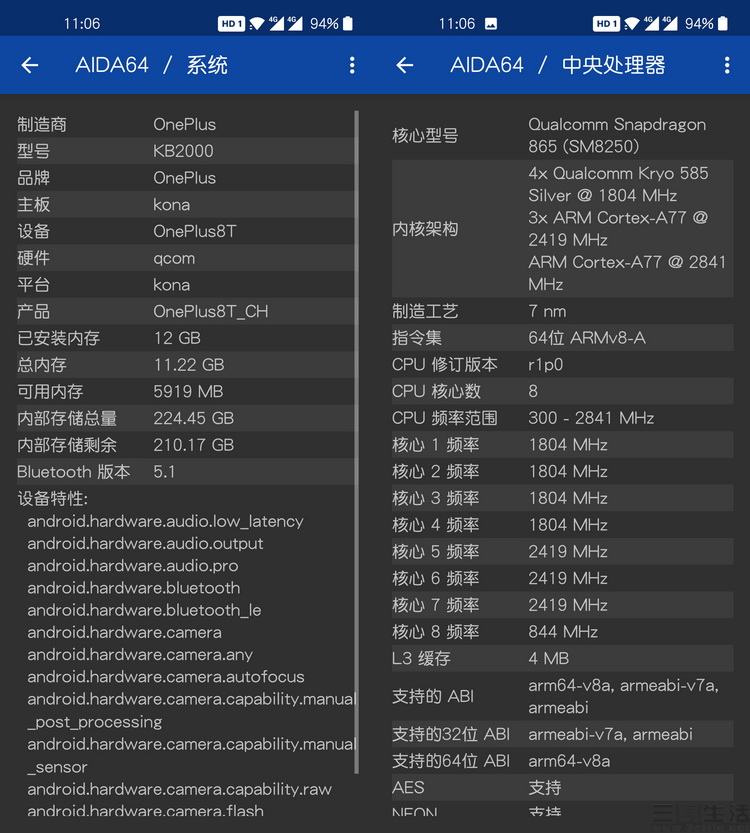This screenshot has height=833, width=750.
Task: Tap android.hardware.audio.low_latency entry
Action: pos(165,521)
